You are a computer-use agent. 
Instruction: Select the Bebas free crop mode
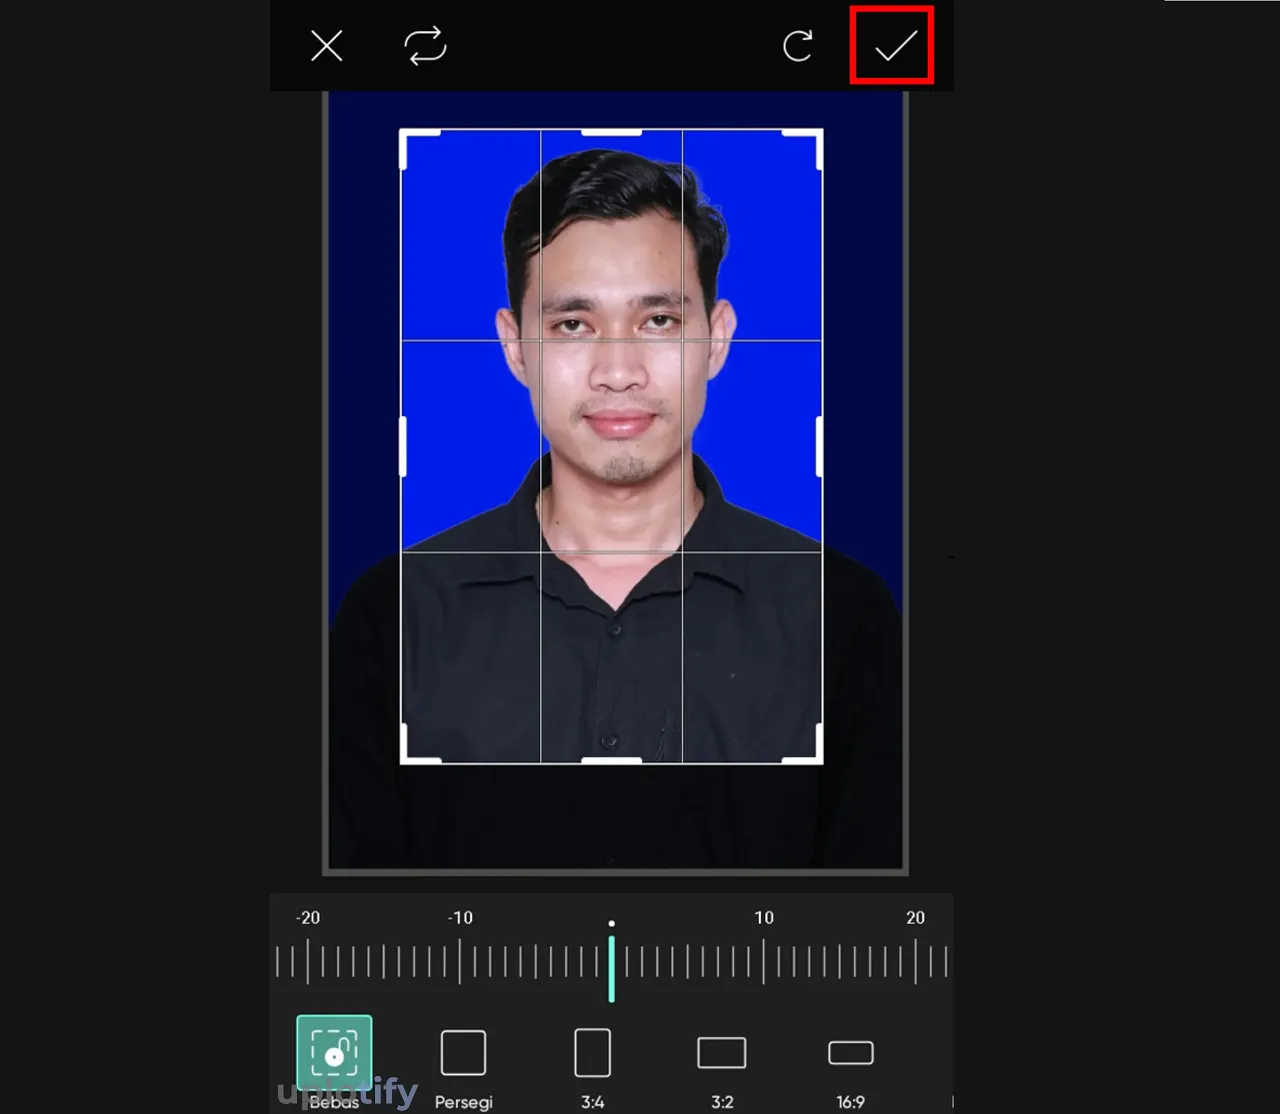click(x=334, y=1054)
